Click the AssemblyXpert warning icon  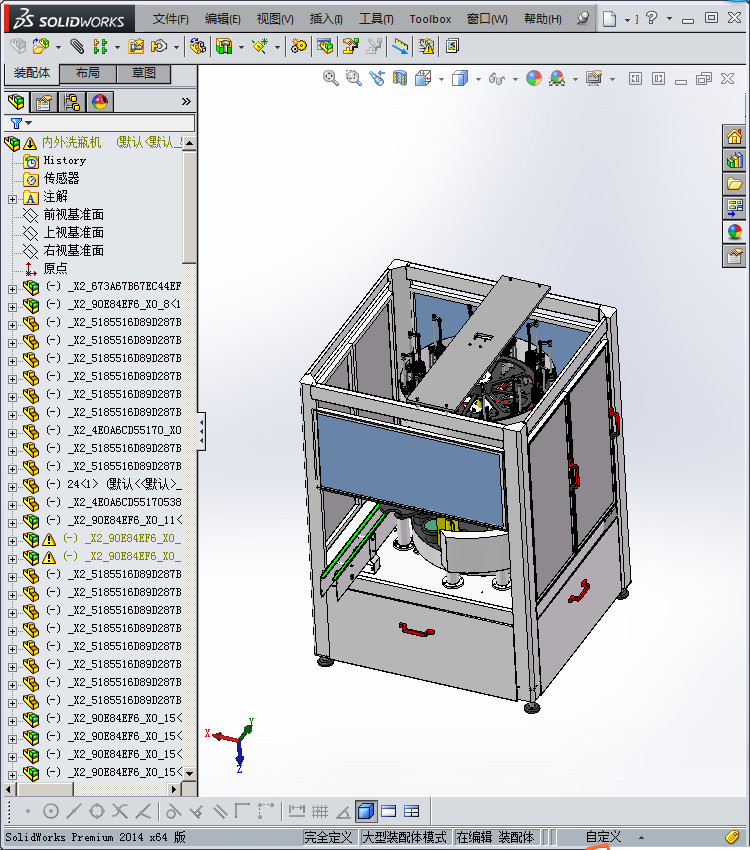pos(426,47)
